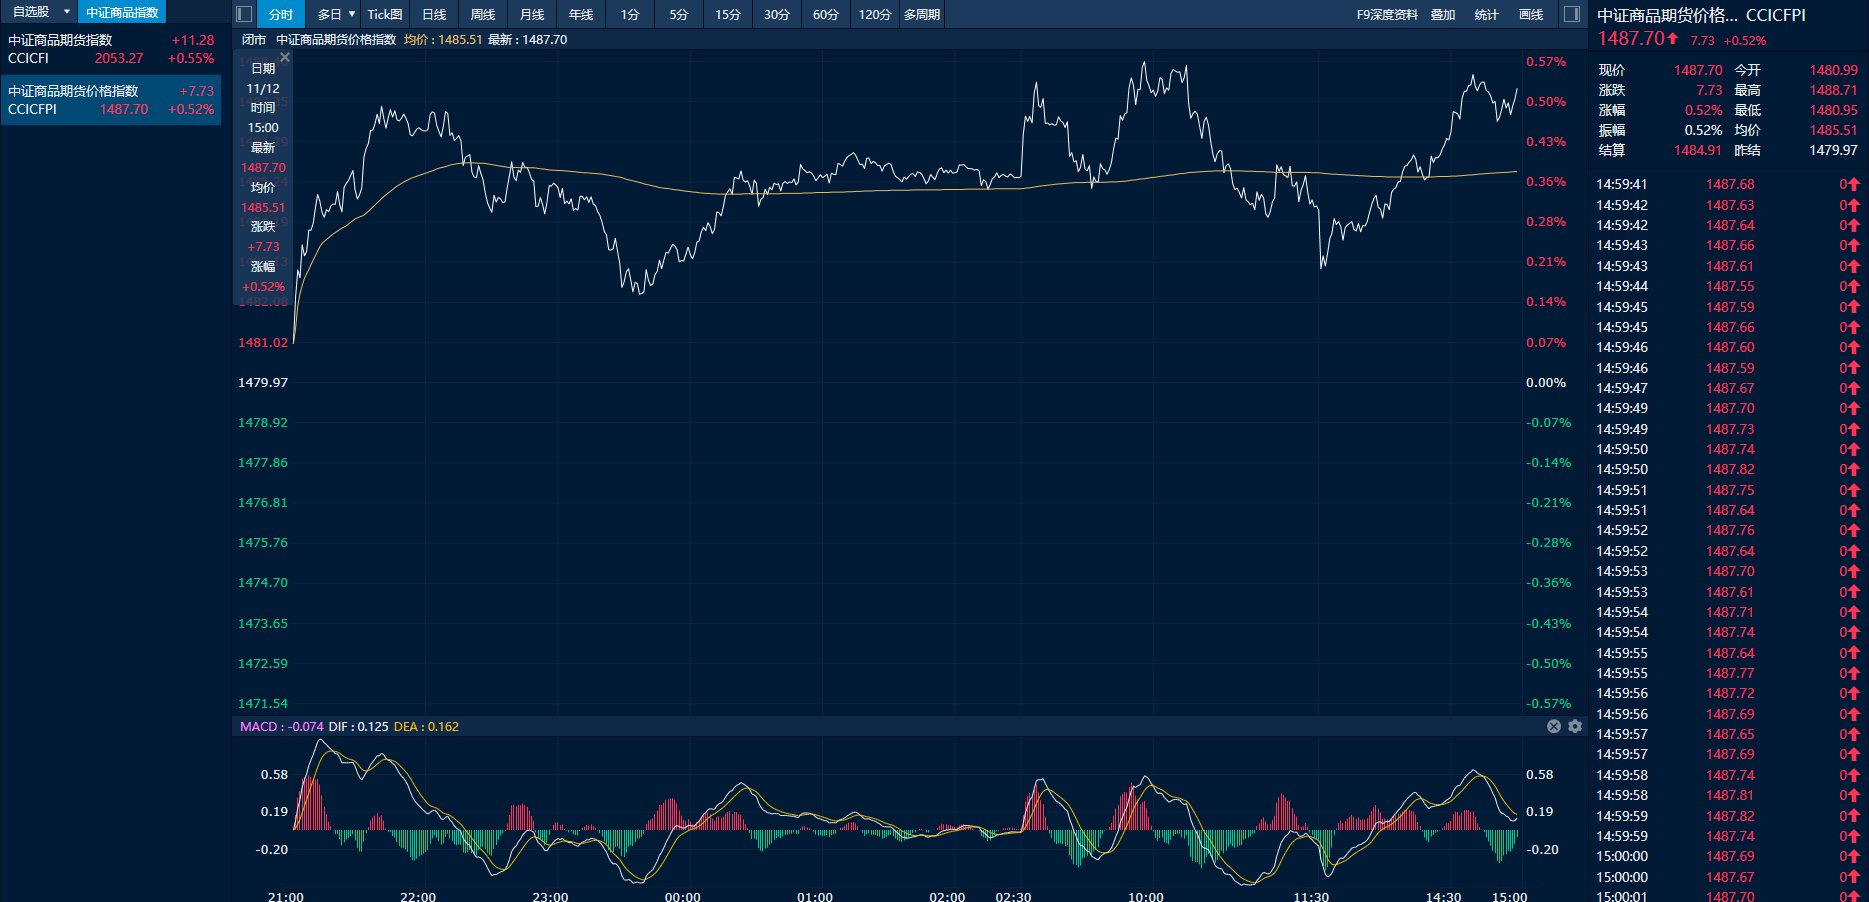The image size is (1869, 902).
Task: Open the 统计 statistics tool
Action: point(1487,14)
